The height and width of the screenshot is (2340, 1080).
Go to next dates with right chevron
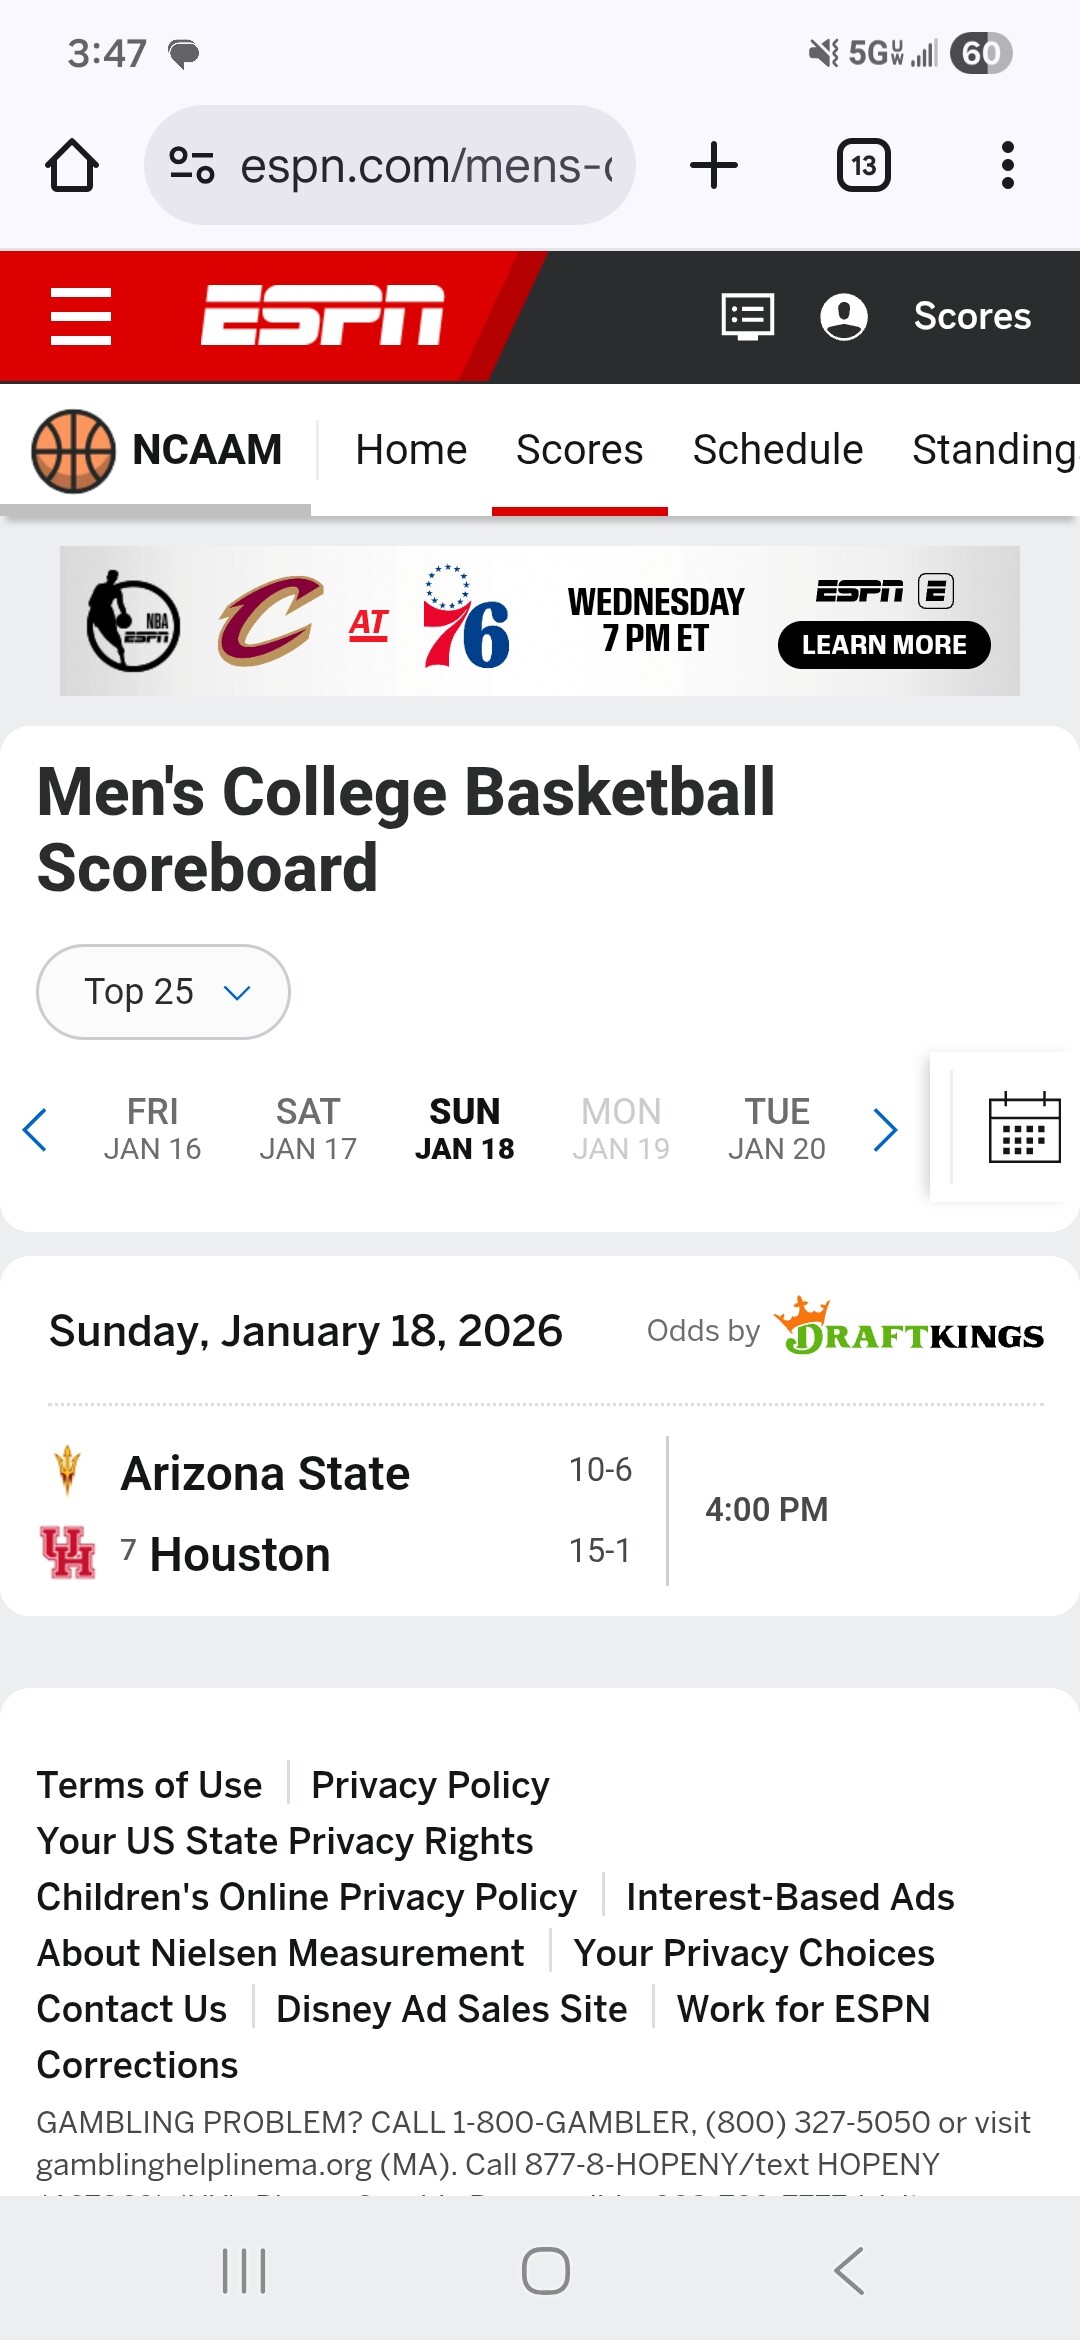pos(885,1130)
